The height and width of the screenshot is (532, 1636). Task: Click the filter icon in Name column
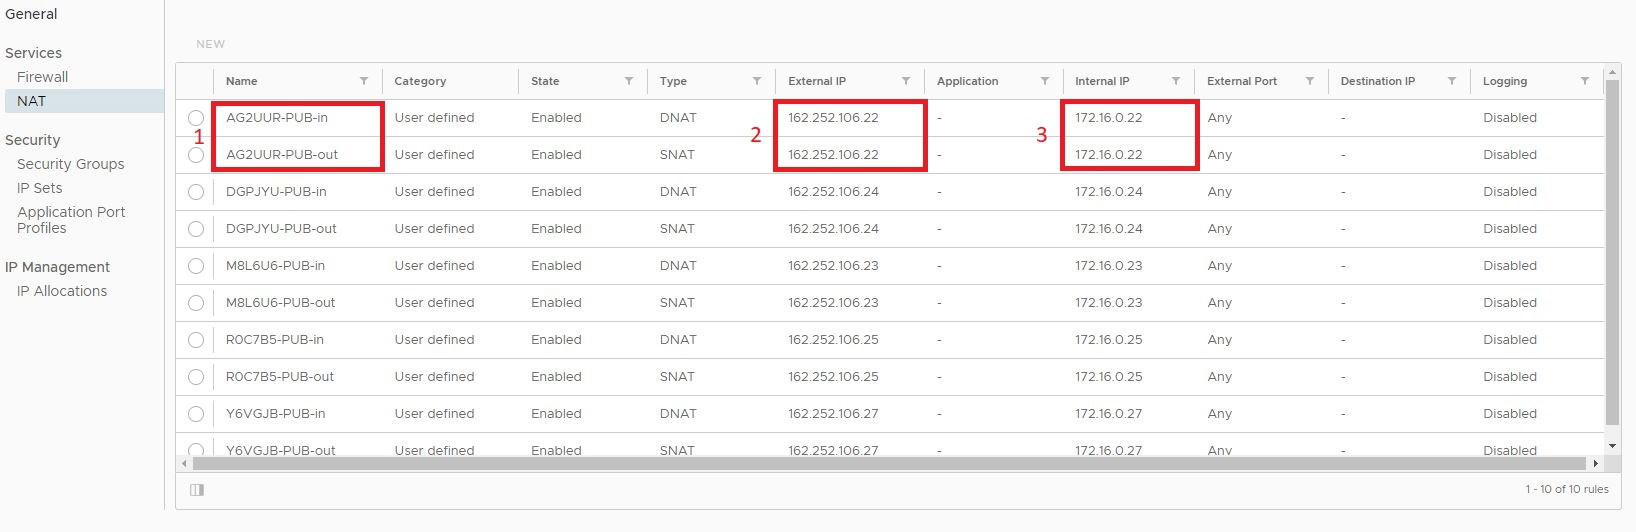[x=364, y=81]
